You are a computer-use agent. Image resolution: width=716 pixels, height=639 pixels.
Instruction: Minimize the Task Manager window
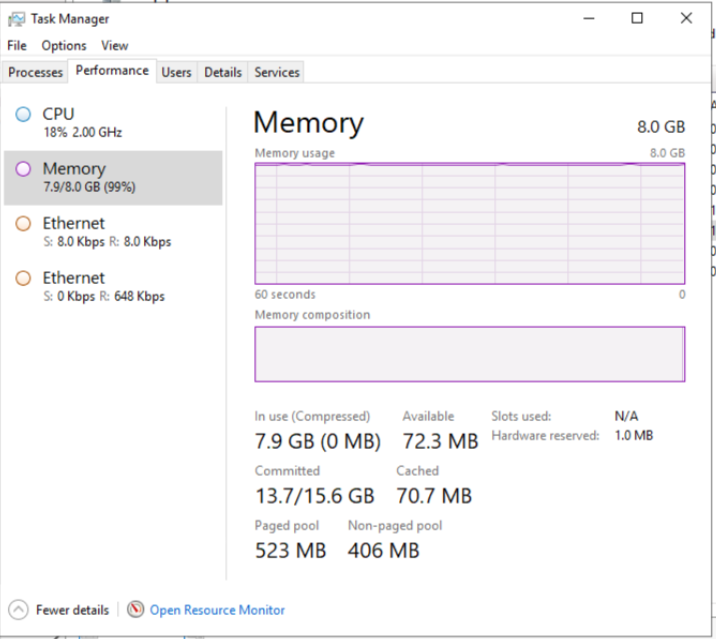589,18
